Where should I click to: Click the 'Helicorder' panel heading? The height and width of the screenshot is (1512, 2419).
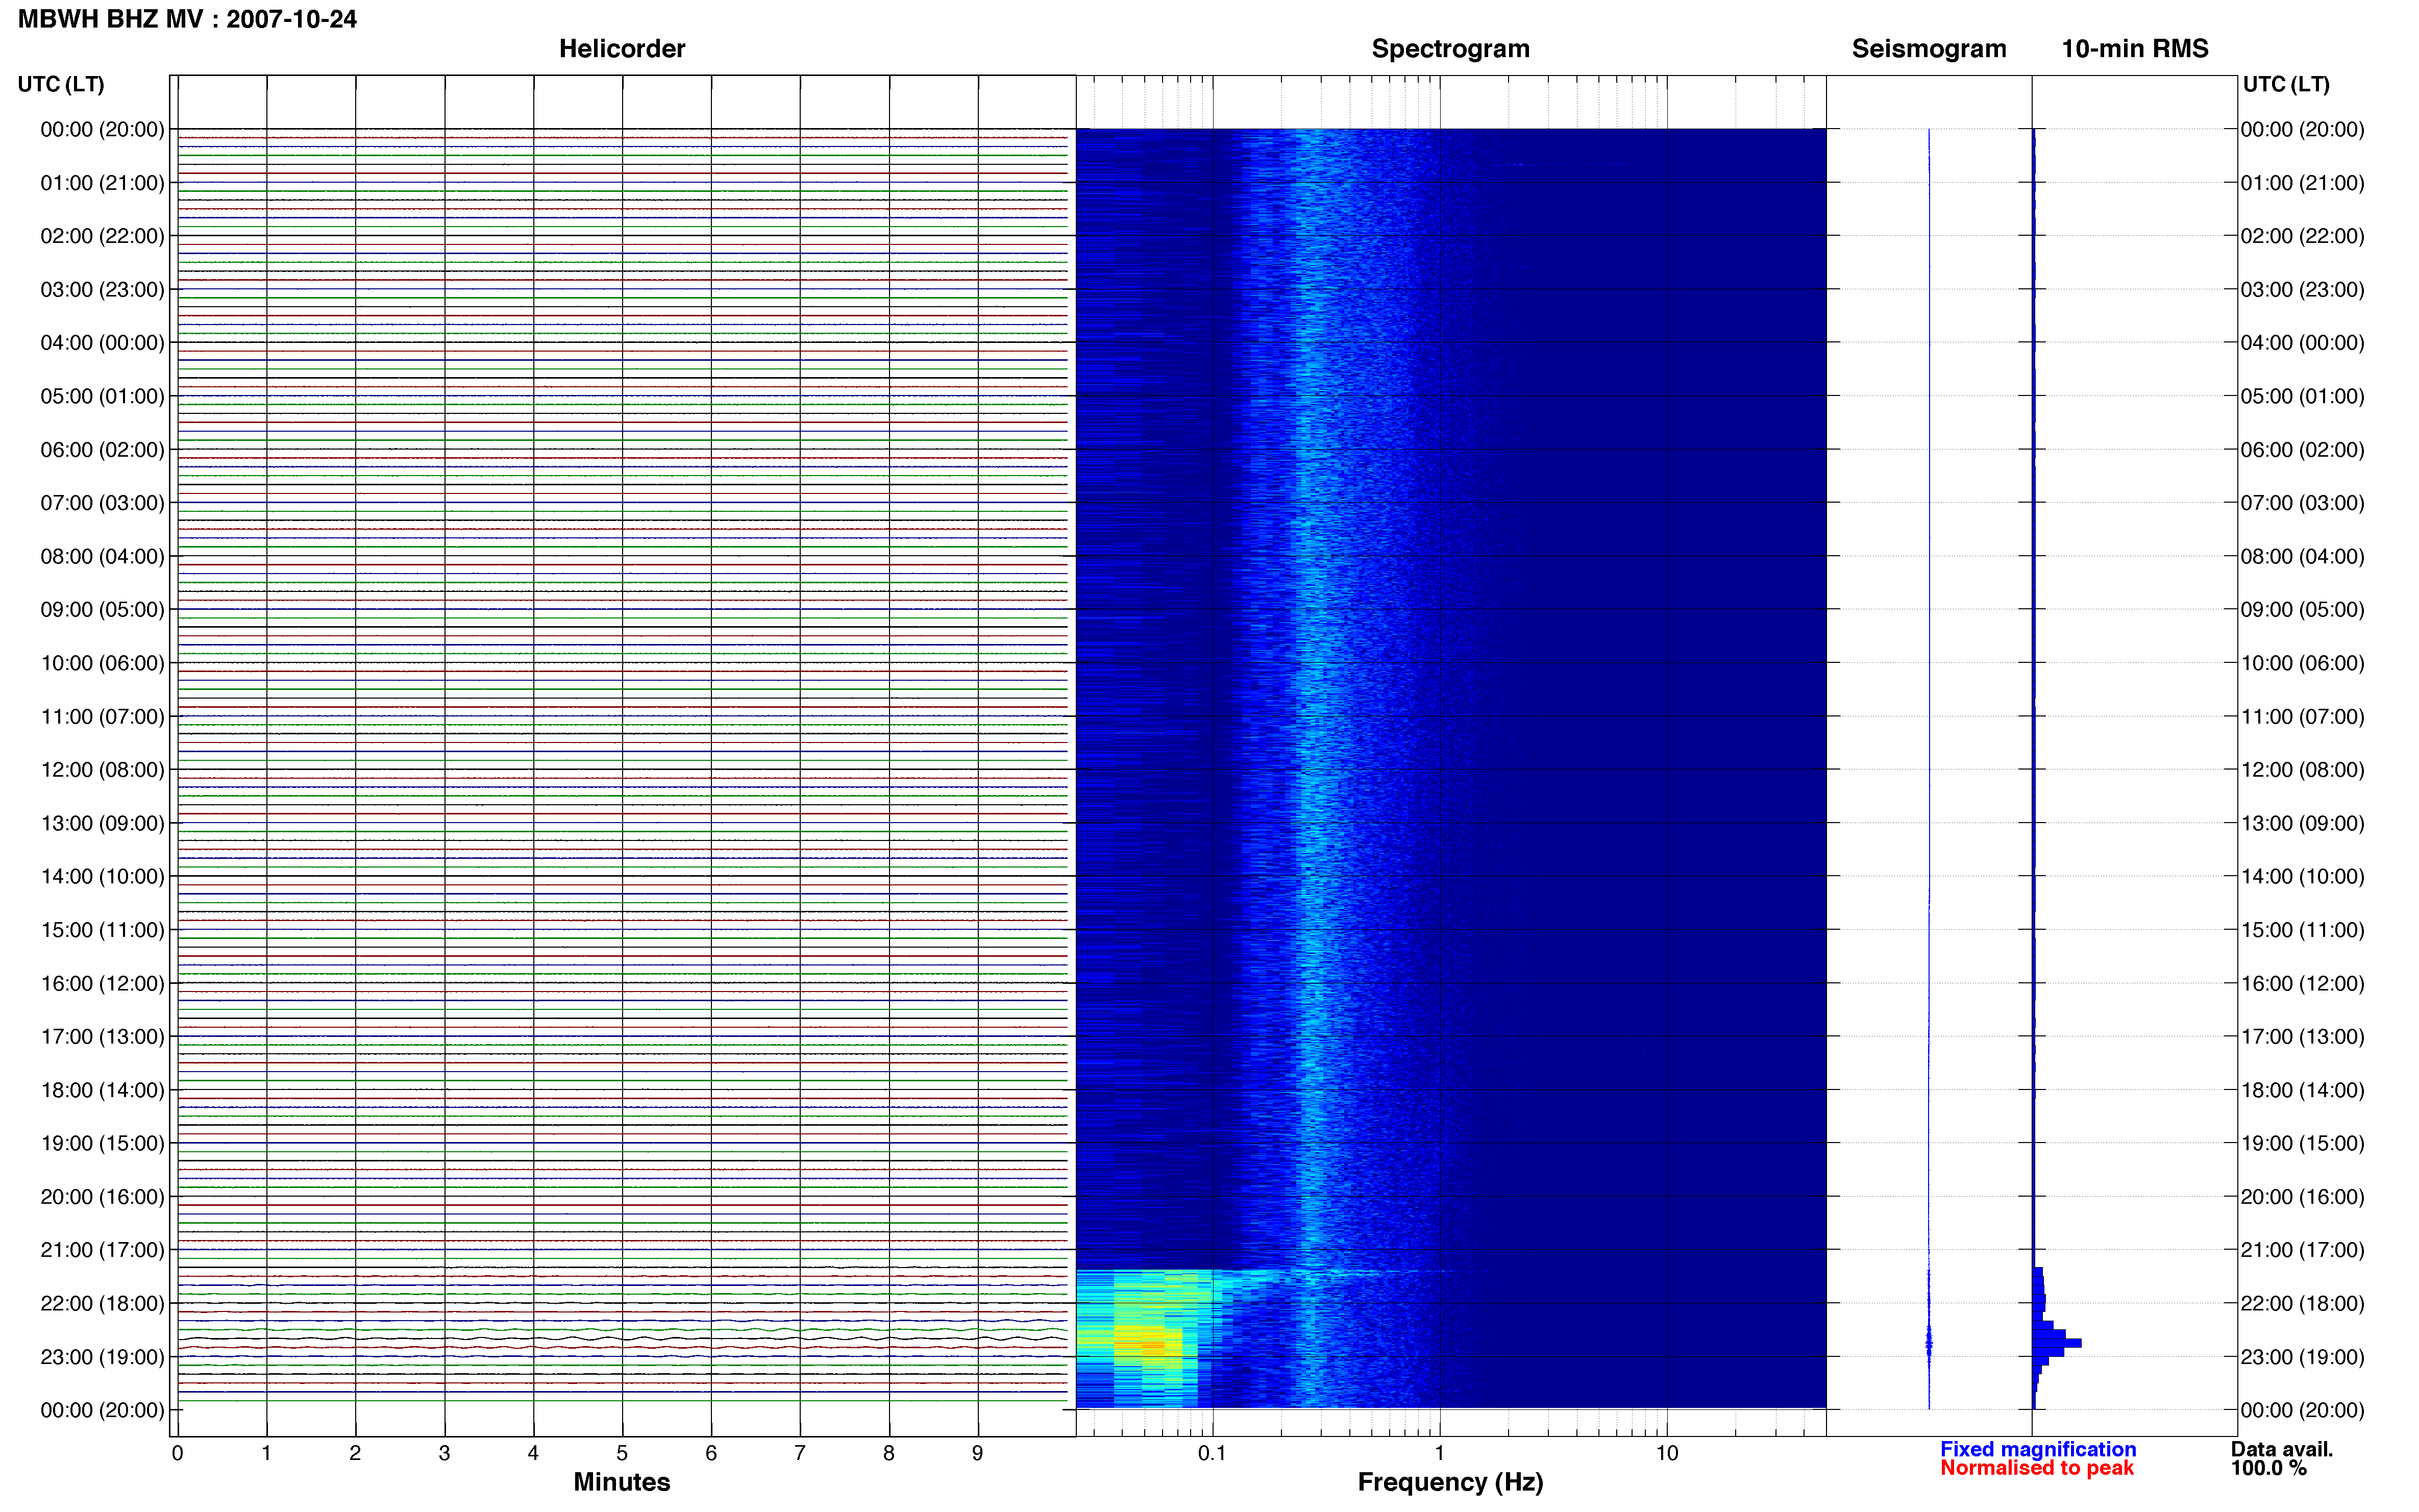622,49
